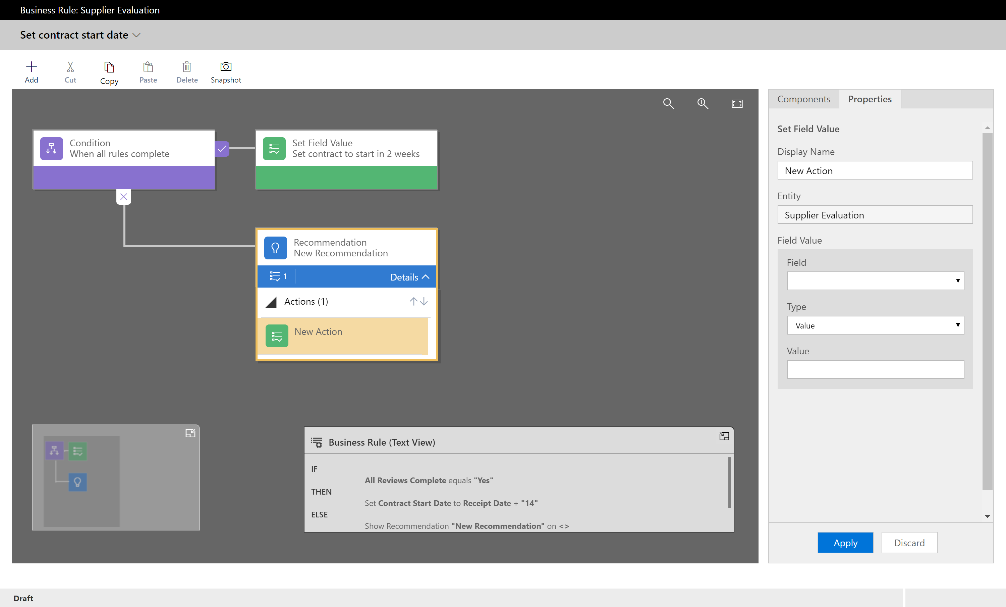
Task: Open the Type dropdown showing Value
Action: pos(875,325)
